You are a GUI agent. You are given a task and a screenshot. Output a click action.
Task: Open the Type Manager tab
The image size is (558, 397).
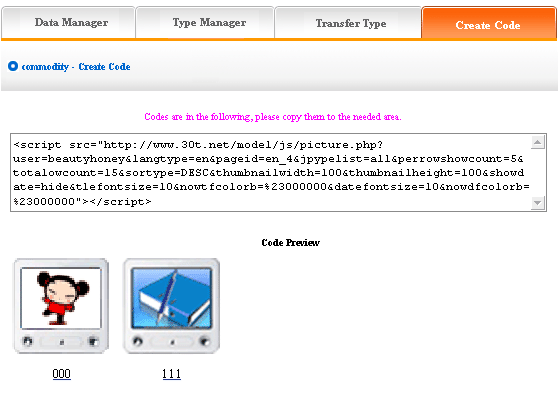205,23
